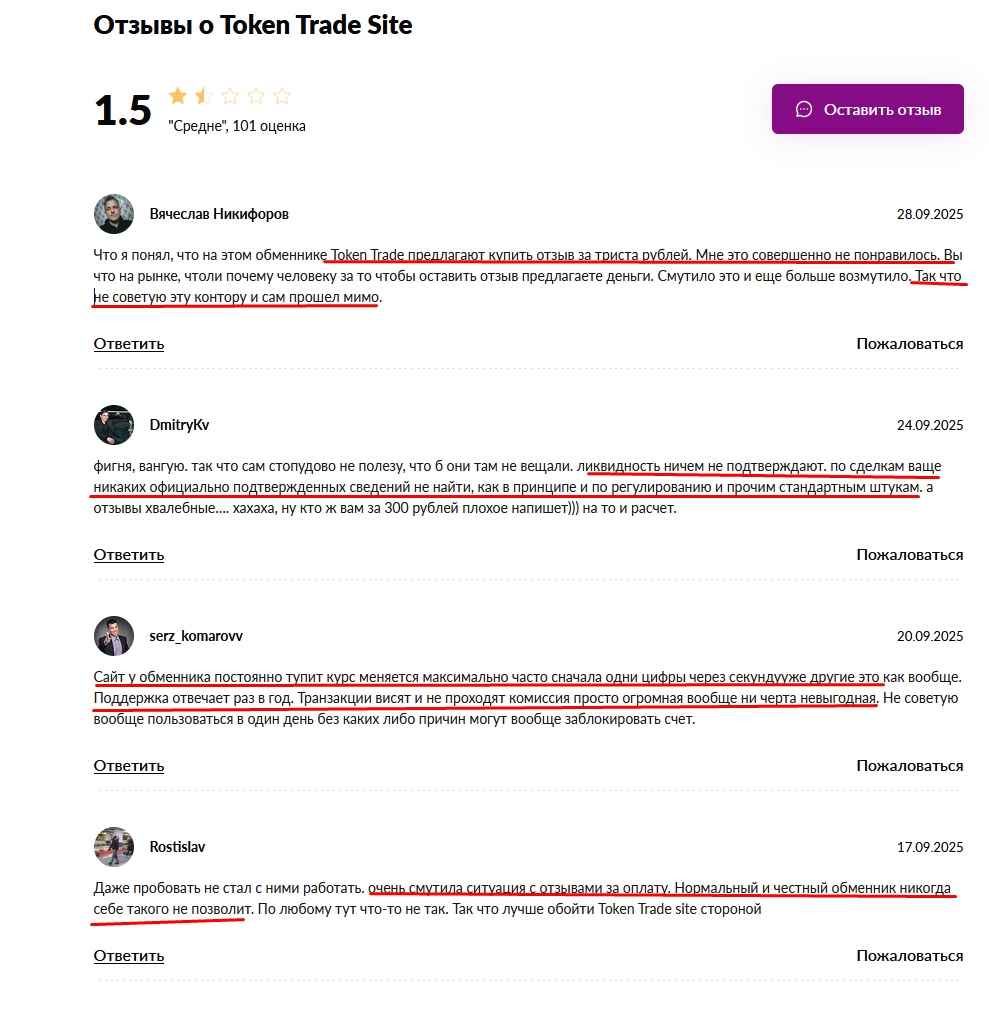This screenshot has height=1011, width=989.
Task: Open serz_komarovv's profile picture
Action: pos(114,636)
